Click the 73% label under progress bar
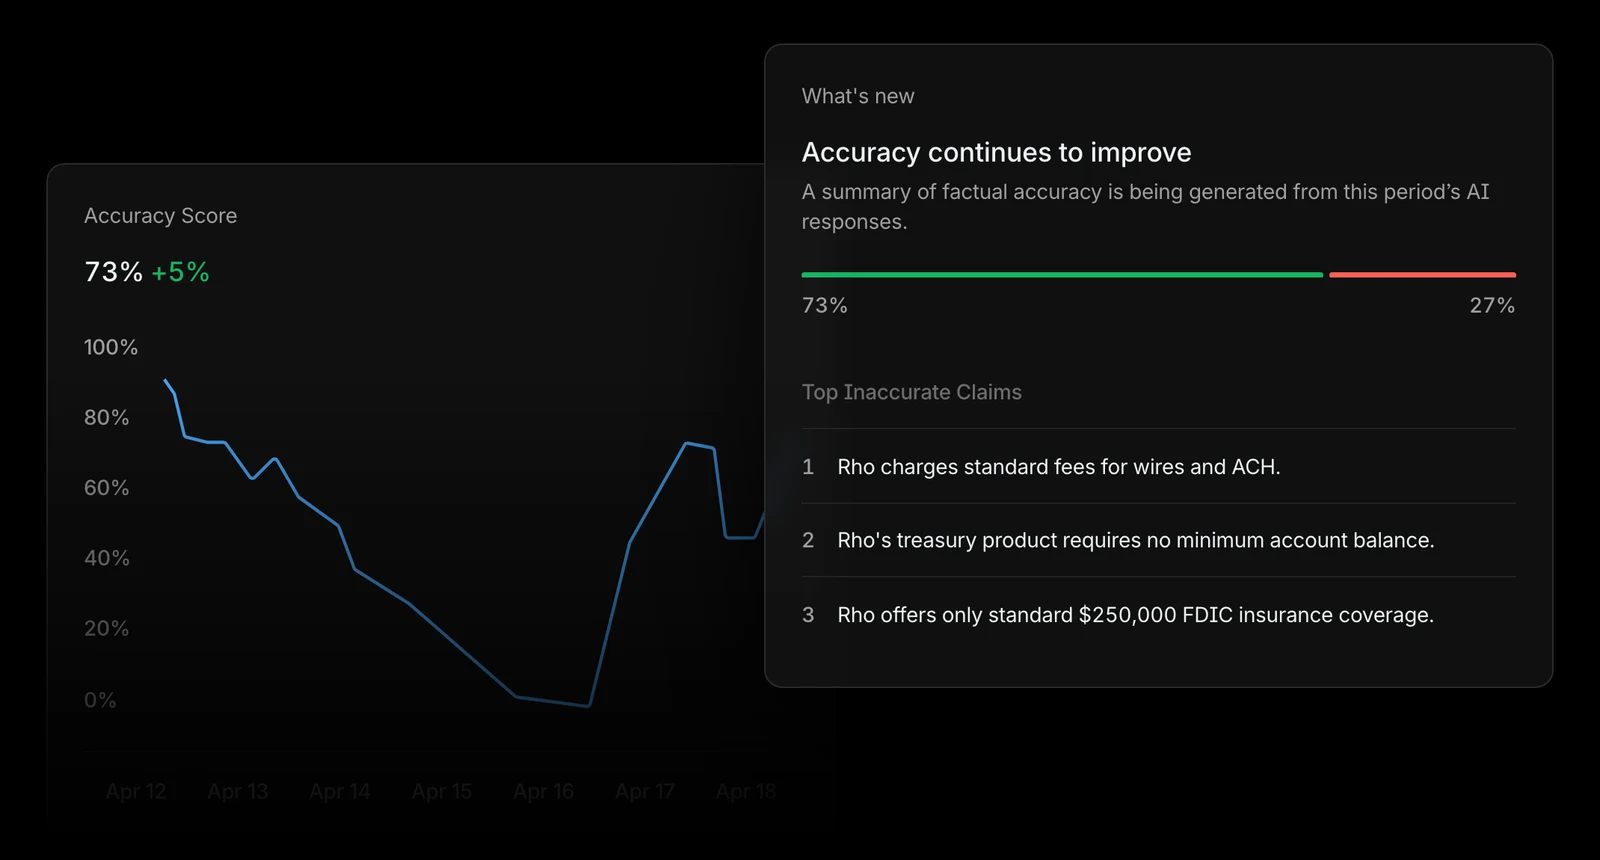 click(x=825, y=305)
